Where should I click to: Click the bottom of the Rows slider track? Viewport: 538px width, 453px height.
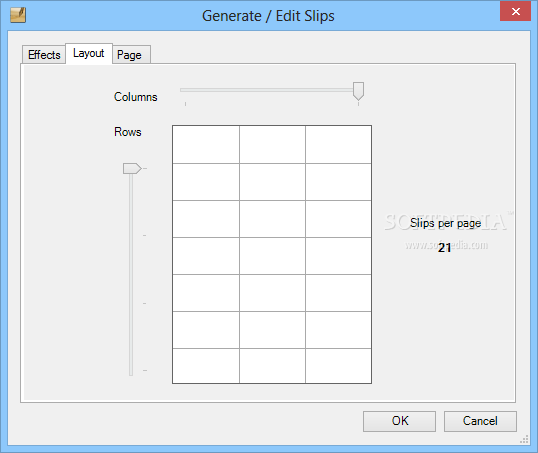coord(131,370)
